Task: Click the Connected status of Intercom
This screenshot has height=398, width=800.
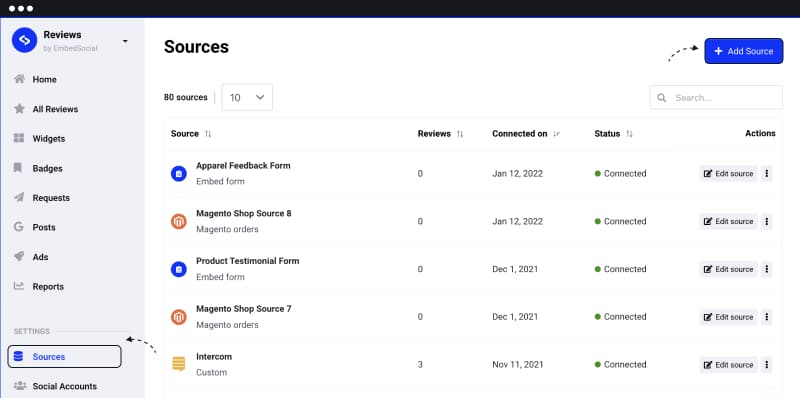Action: click(x=620, y=365)
